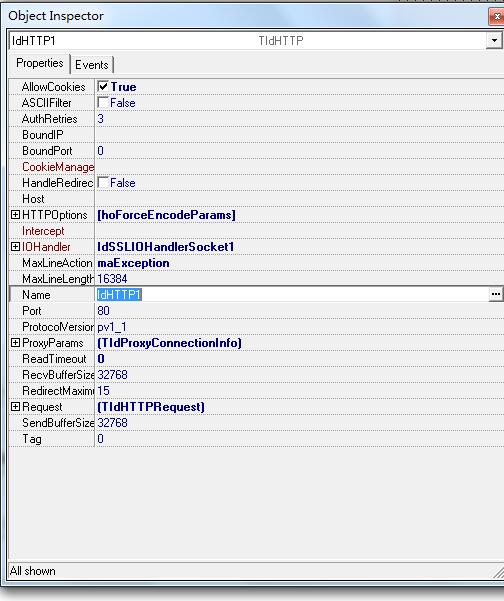Close the Object Inspector window
This screenshot has height=601, width=504.
(497, 16)
